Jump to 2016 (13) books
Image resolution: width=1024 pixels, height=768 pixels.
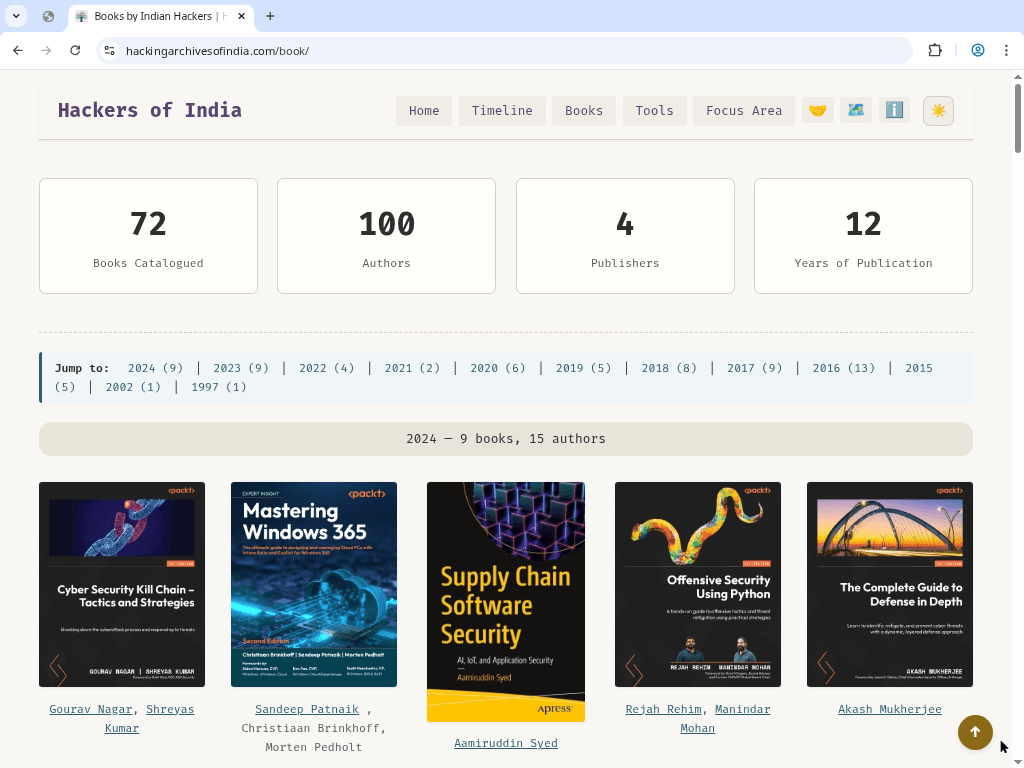point(843,368)
